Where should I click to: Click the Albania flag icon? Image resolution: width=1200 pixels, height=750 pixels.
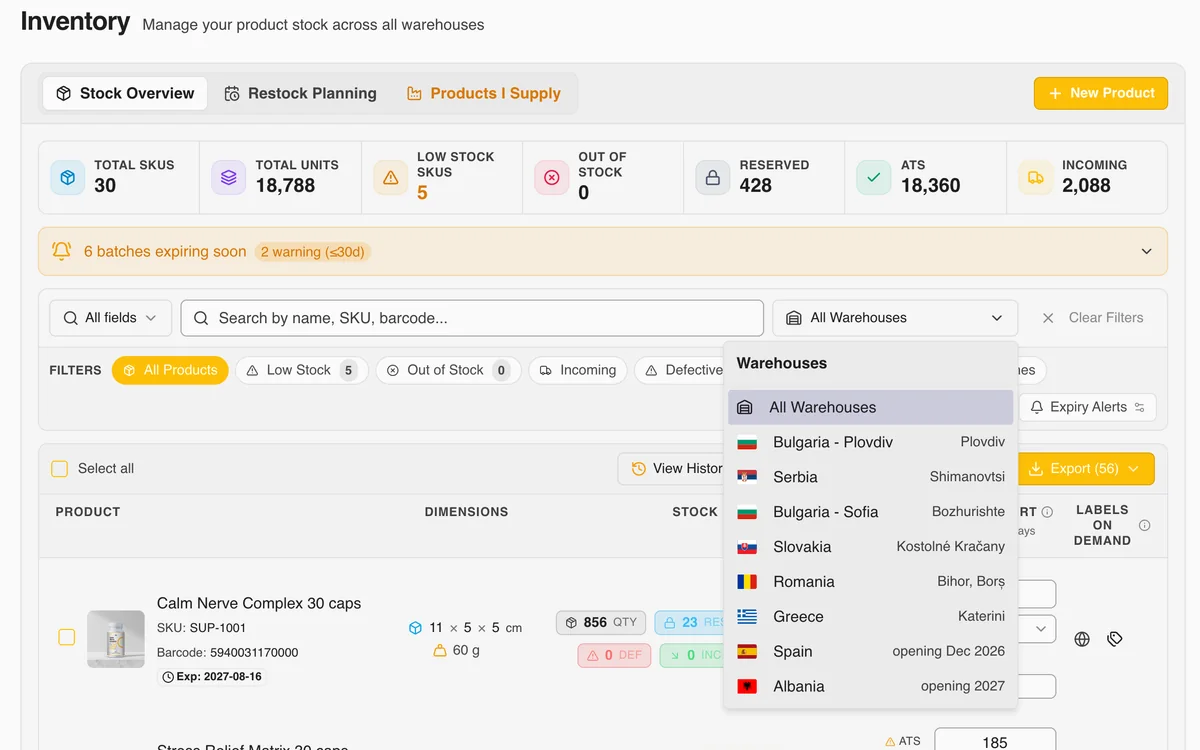(747, 687)
